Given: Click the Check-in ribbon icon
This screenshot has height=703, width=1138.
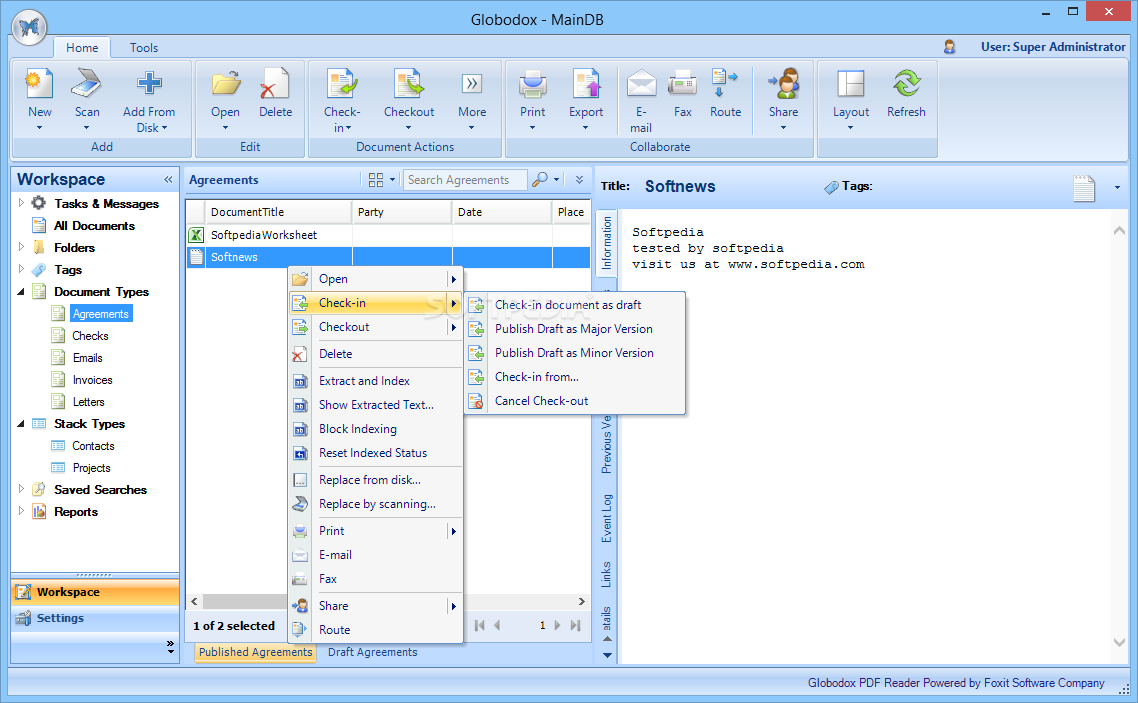Looking at the screenshot, I should click(x=341, y=84).
